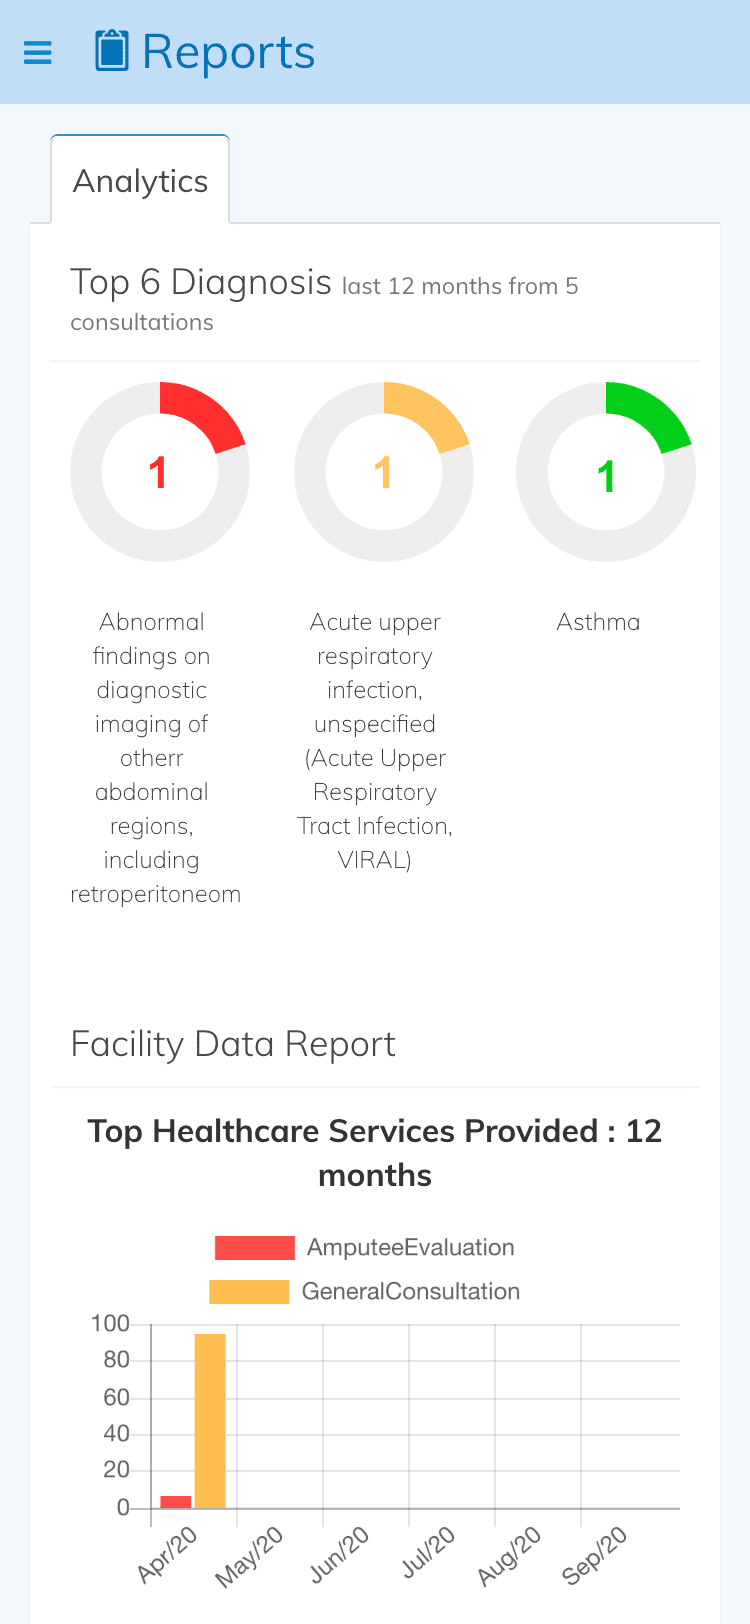Toggle the GeneralConsultation legend label
The height and width of the screenshot is (1624, 750).
(x=410, y=1291)
